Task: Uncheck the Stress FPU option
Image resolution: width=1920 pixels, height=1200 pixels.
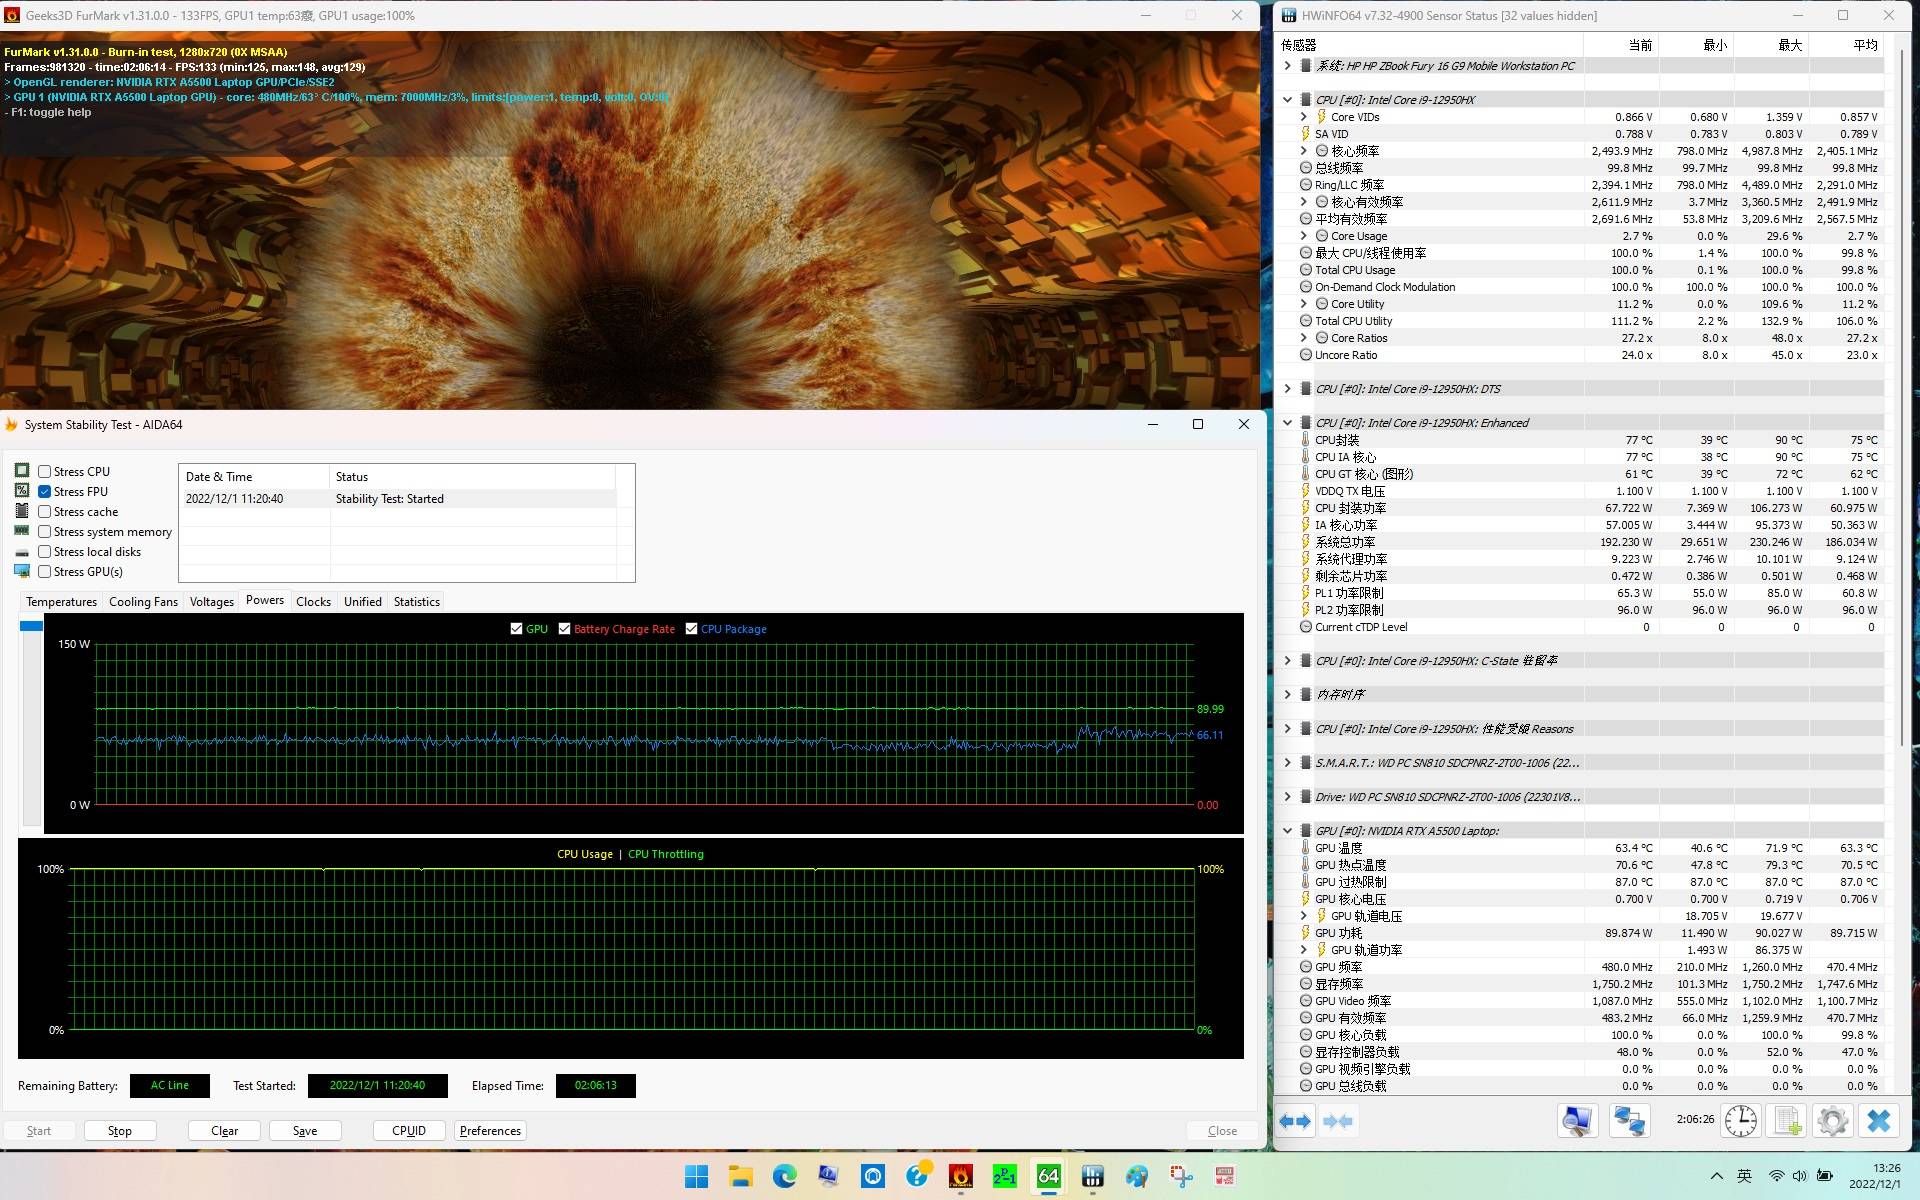Action: point(45,492)
